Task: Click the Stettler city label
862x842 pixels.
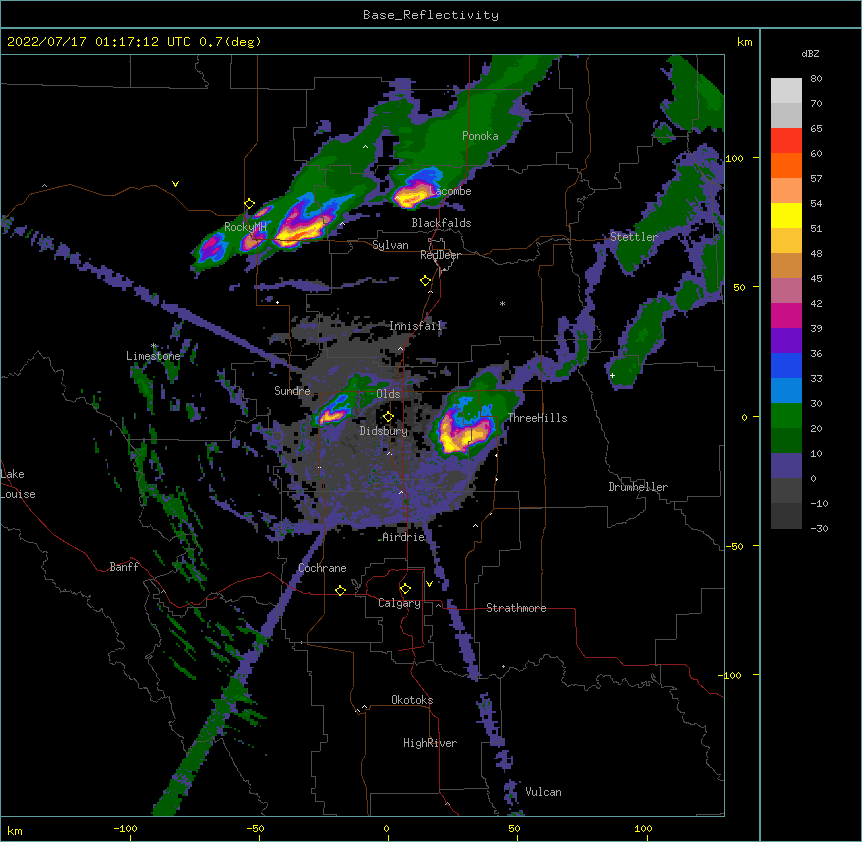Action: pyautogui.click(x=634, y=237)
